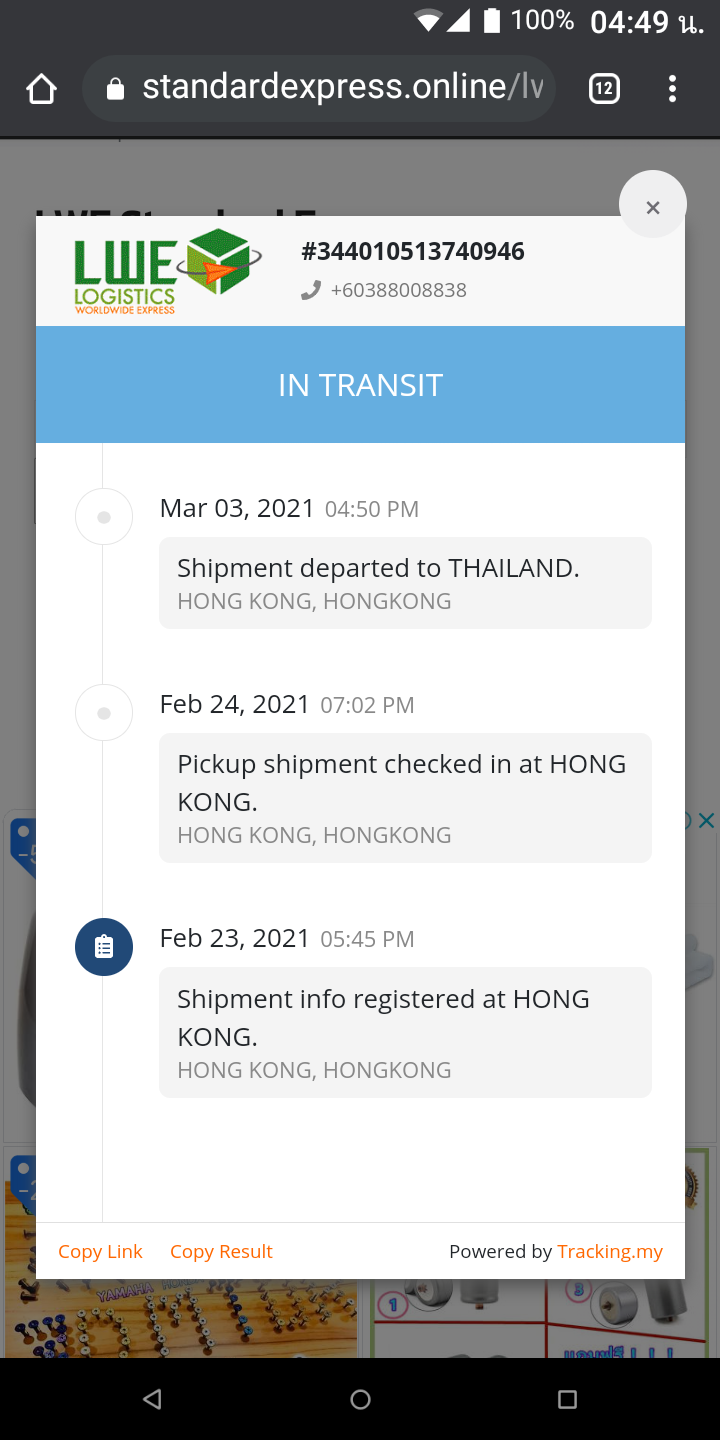Open Chrome's three-dot overflow menu

pyautogui.click(x=672, y=89)
